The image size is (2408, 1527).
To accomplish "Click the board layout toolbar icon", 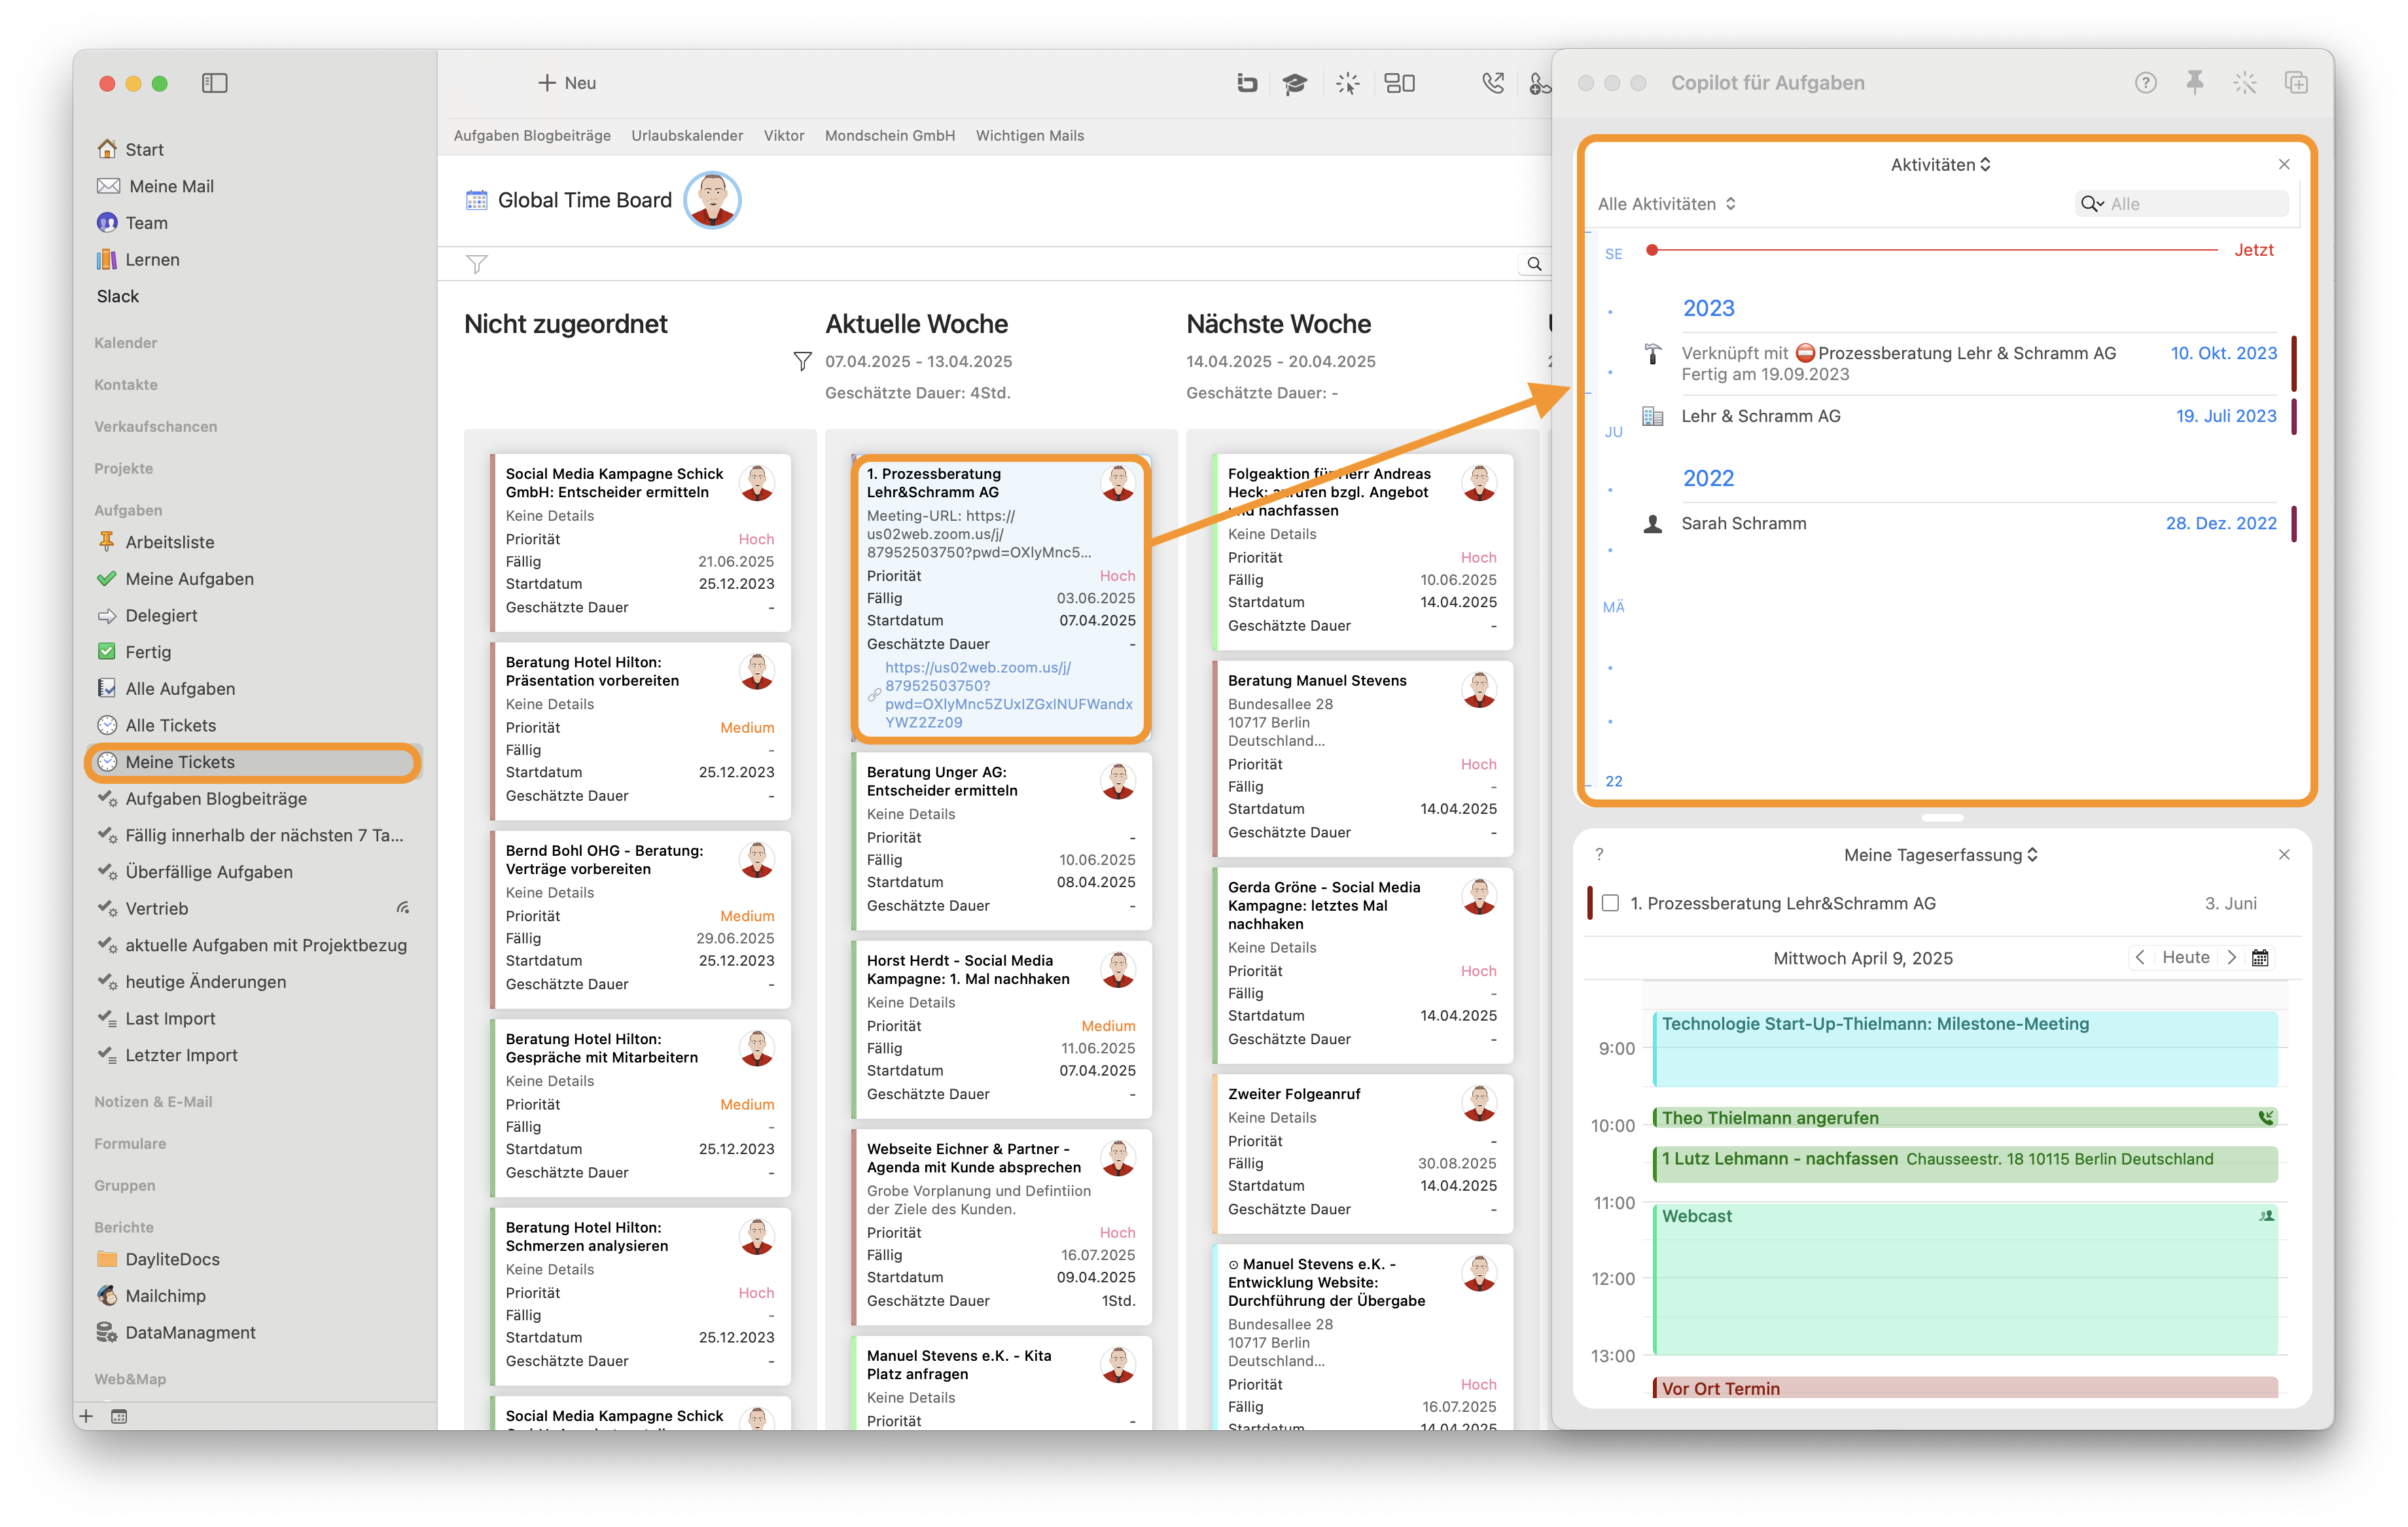I will (1399, 83).
